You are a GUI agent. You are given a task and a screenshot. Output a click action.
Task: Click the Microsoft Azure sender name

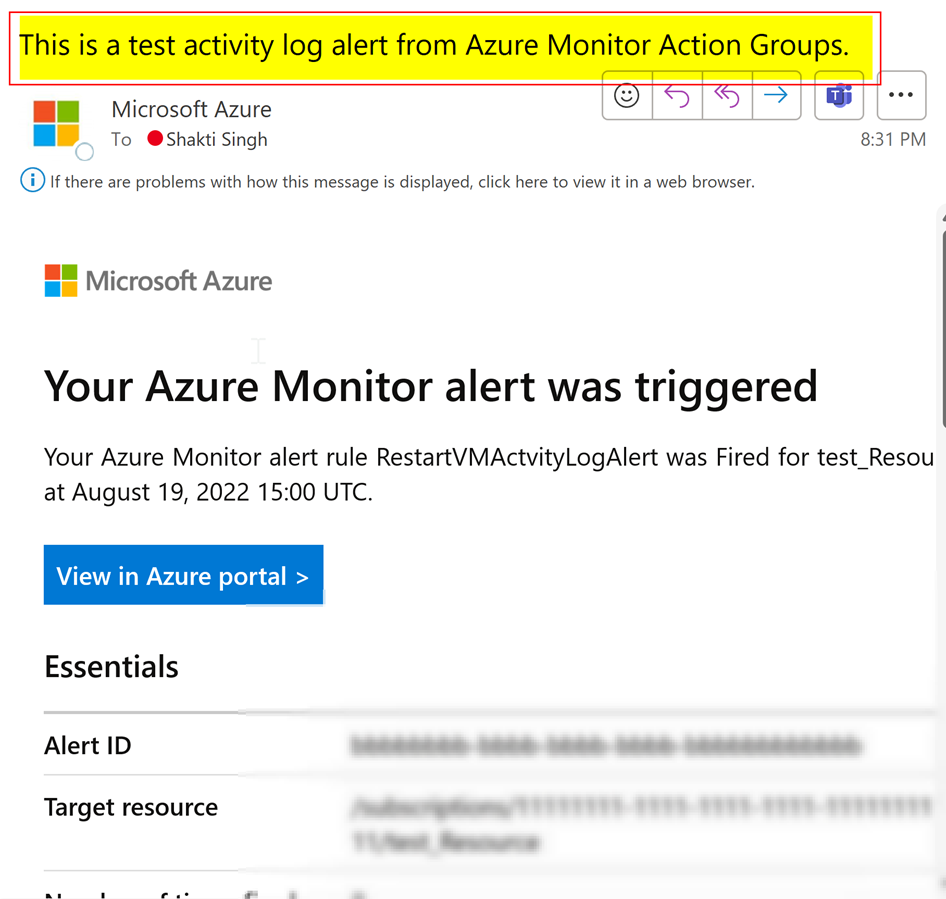click(x=191, y=109)
